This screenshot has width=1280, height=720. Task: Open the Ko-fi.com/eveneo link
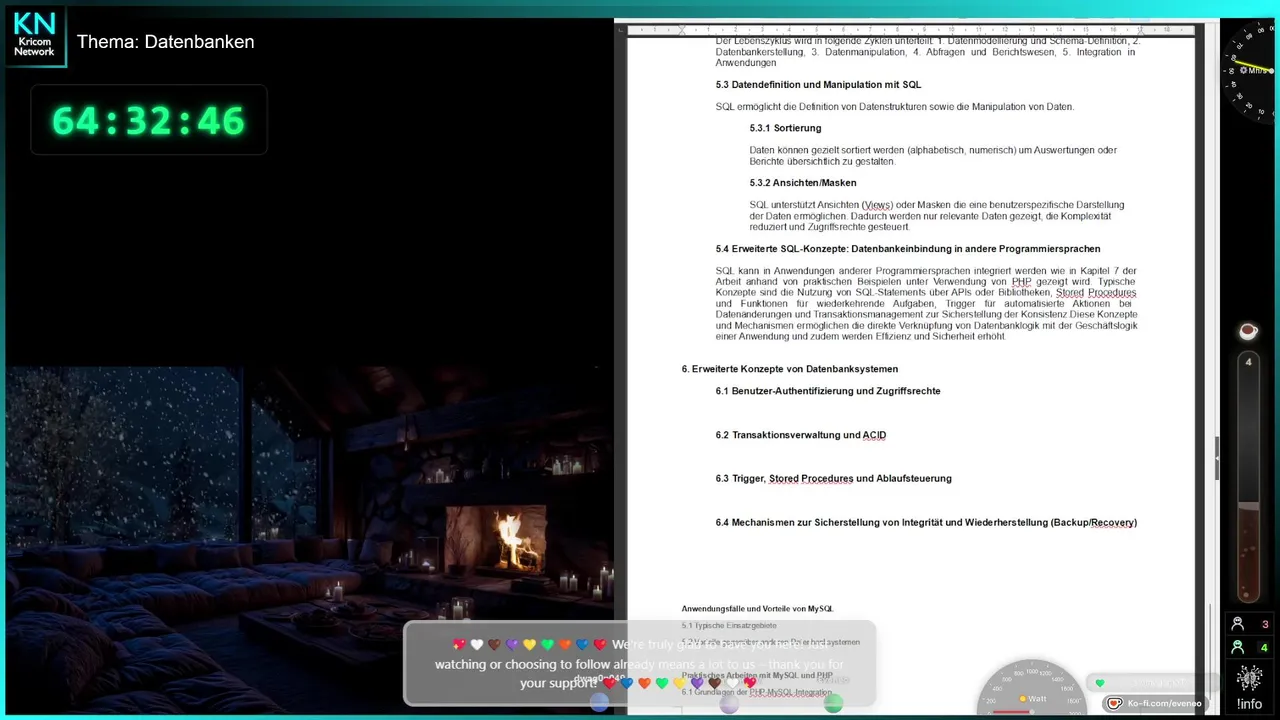(1164, 704)
